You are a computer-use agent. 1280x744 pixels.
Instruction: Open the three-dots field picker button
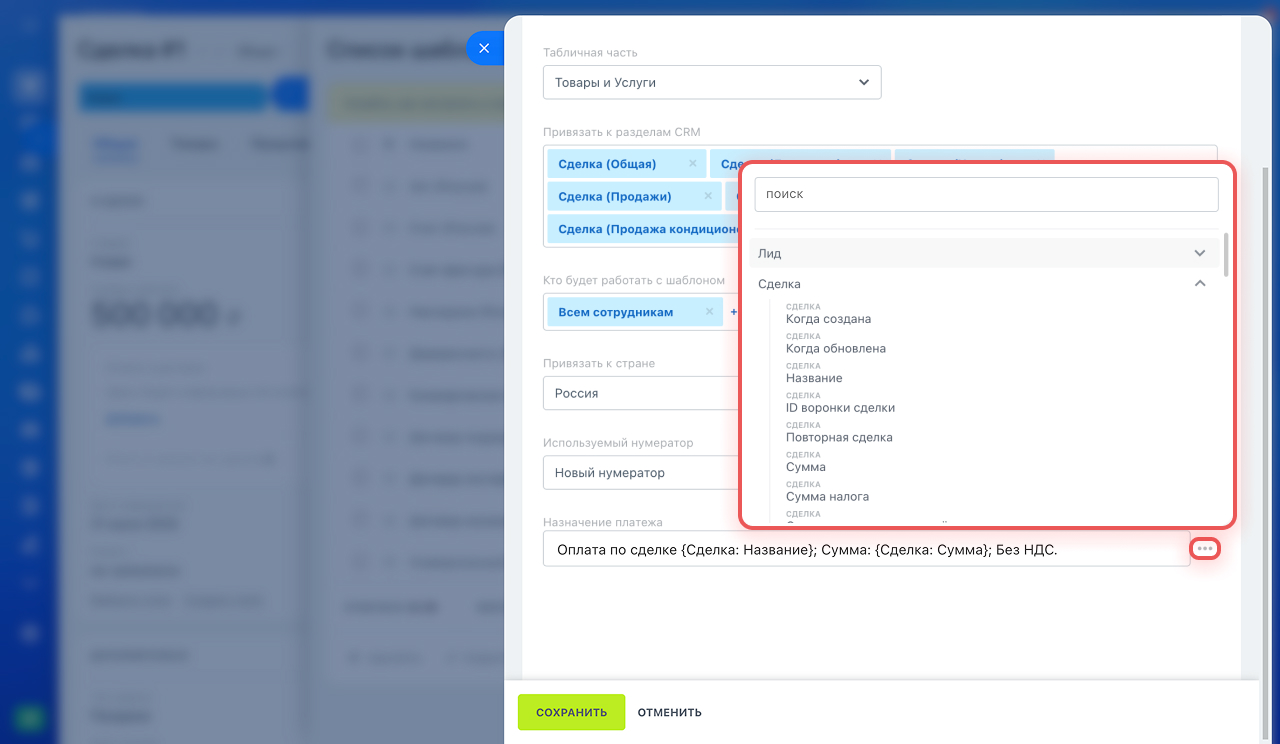[x=1205, y=548]
